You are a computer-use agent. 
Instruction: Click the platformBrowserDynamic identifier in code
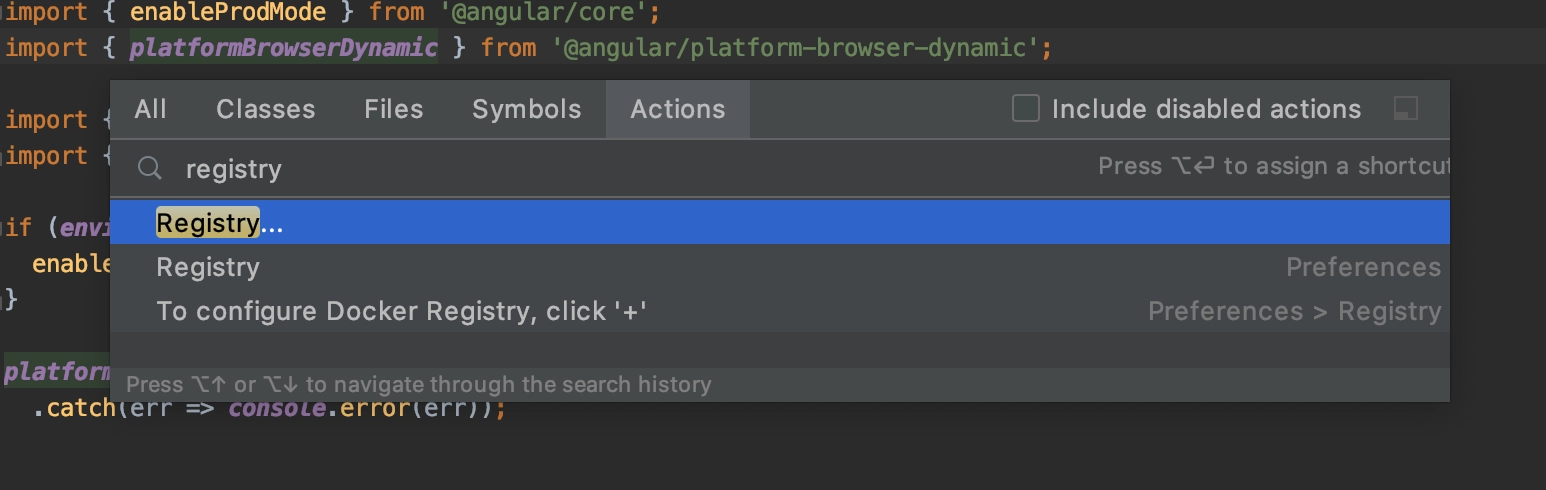click(283, 47)
